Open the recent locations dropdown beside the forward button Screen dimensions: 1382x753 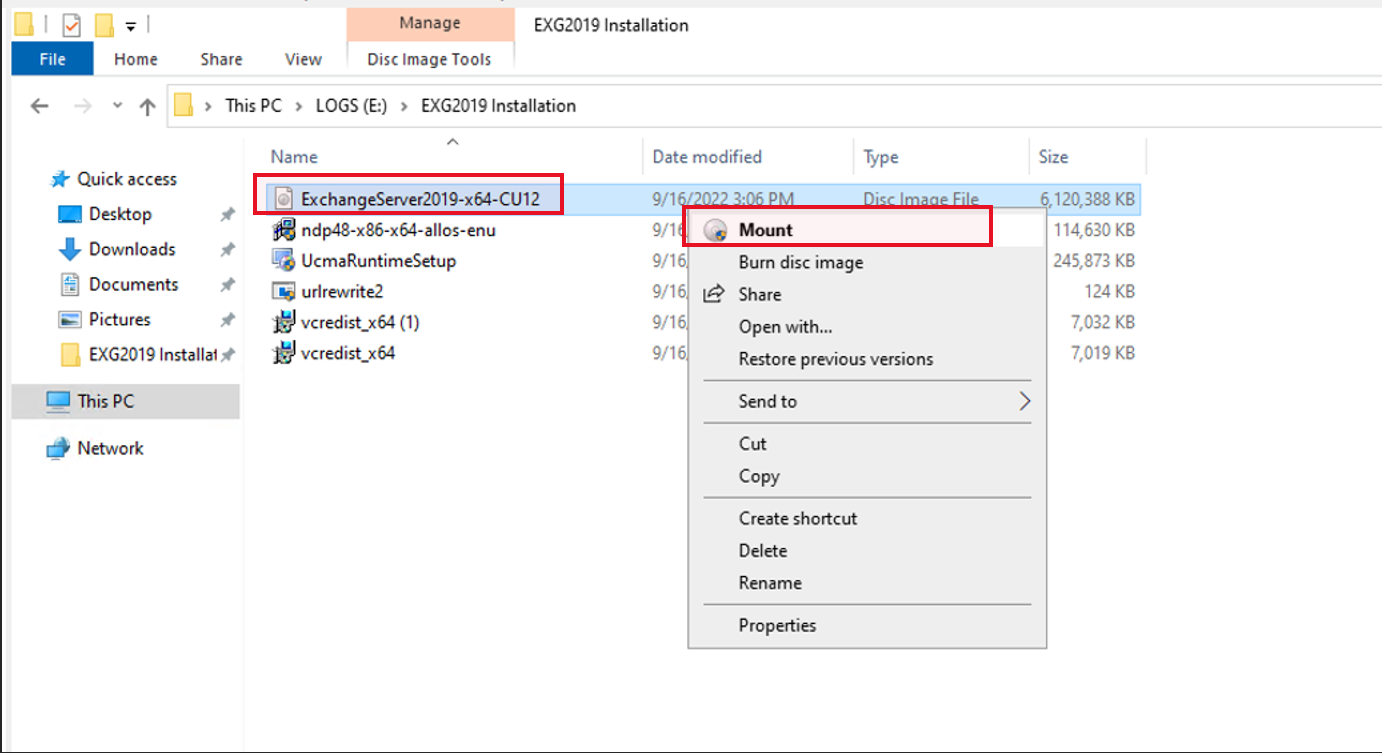(x=117, y=105)
